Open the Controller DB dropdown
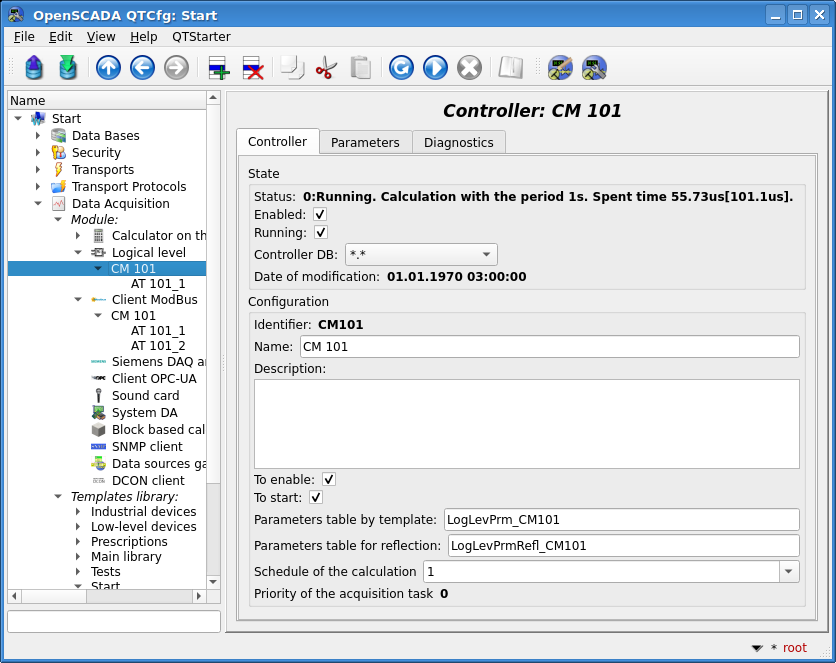This screenshot has height=663, width=836. pos(421,254)
